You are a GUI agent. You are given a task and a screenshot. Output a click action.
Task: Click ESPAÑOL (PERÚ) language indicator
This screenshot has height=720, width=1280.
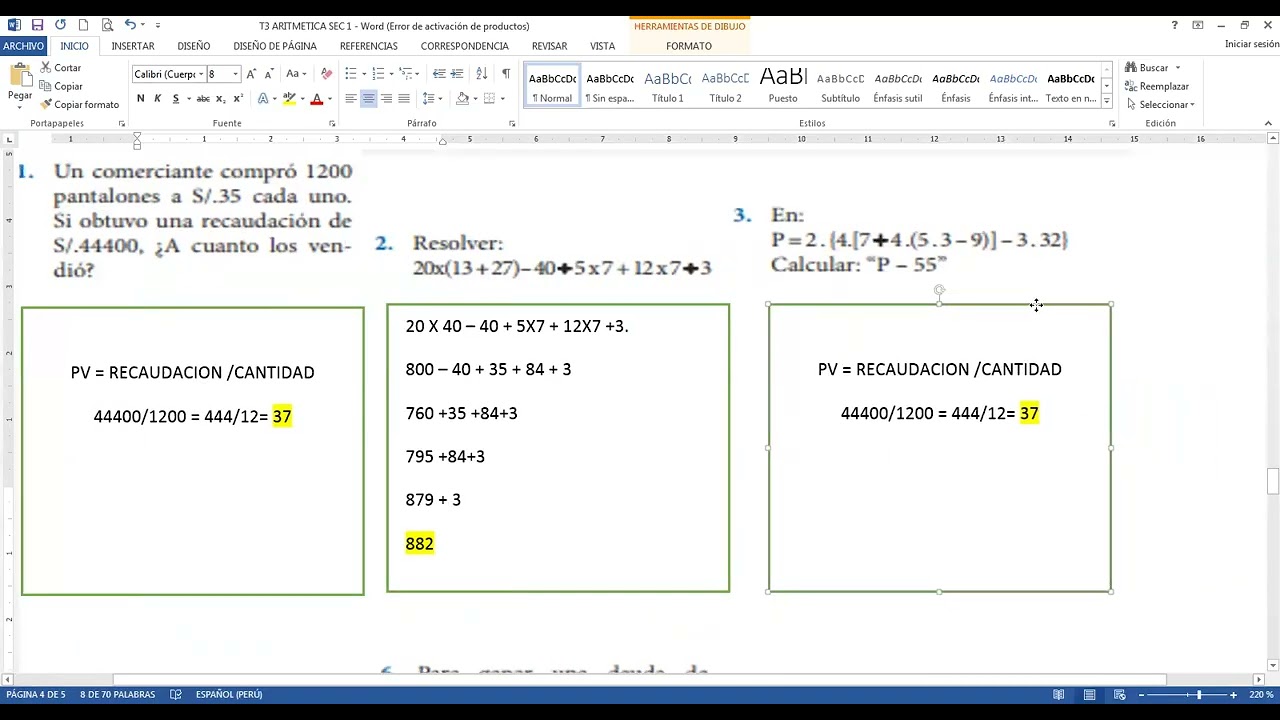(x=229, y=694)
